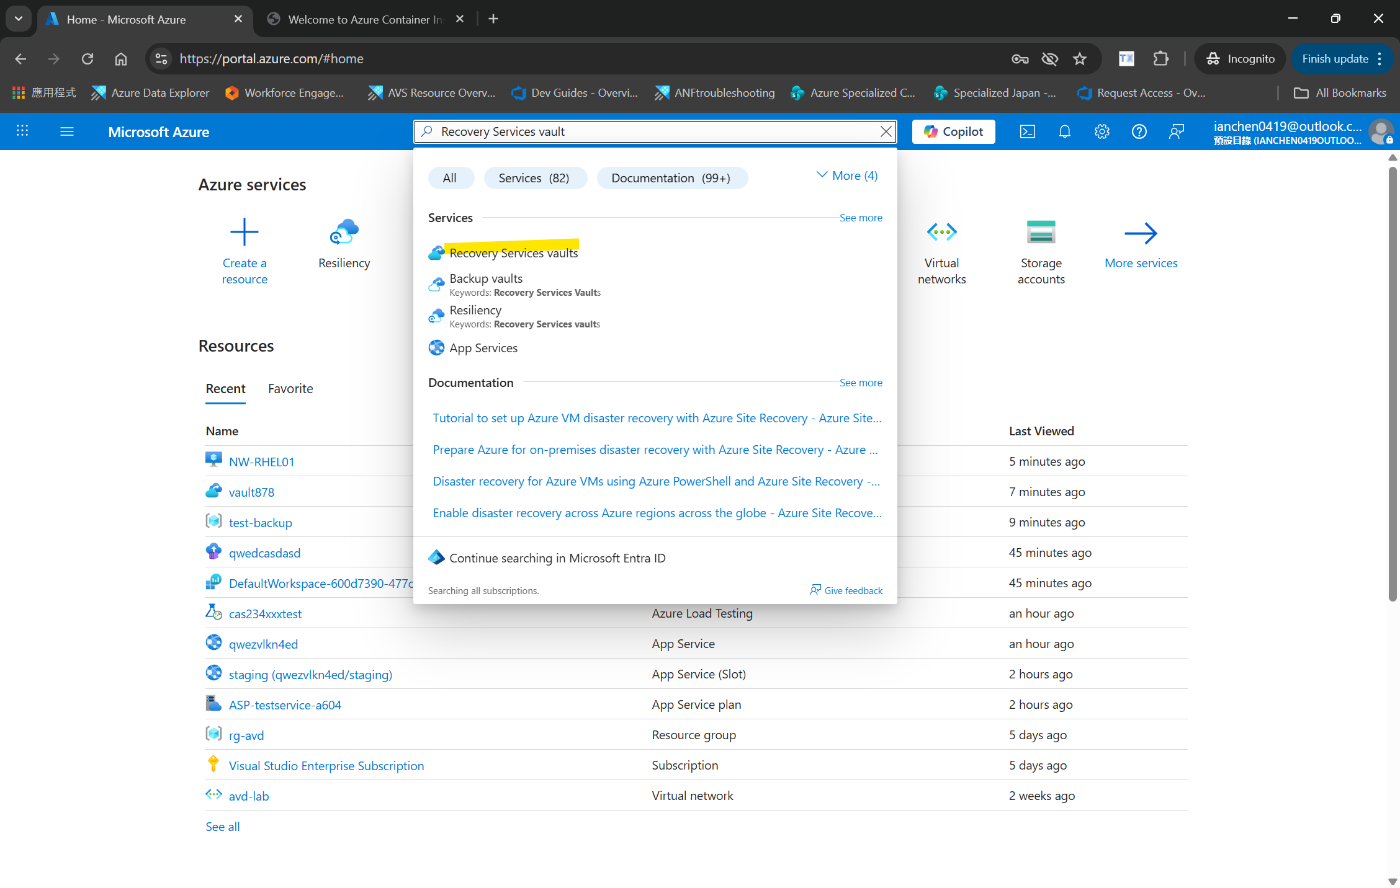
Task: Open a new browser tab
Action: (x=493, y=19)
